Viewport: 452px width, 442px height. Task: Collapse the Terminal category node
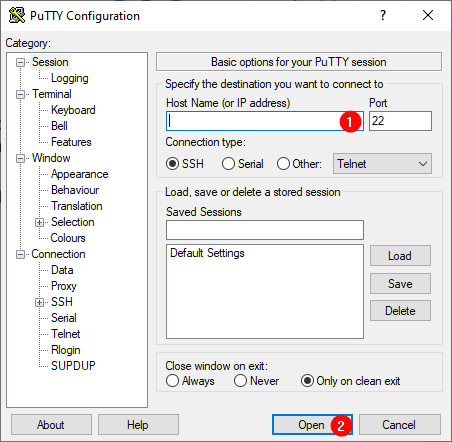[x=20, y=94]
